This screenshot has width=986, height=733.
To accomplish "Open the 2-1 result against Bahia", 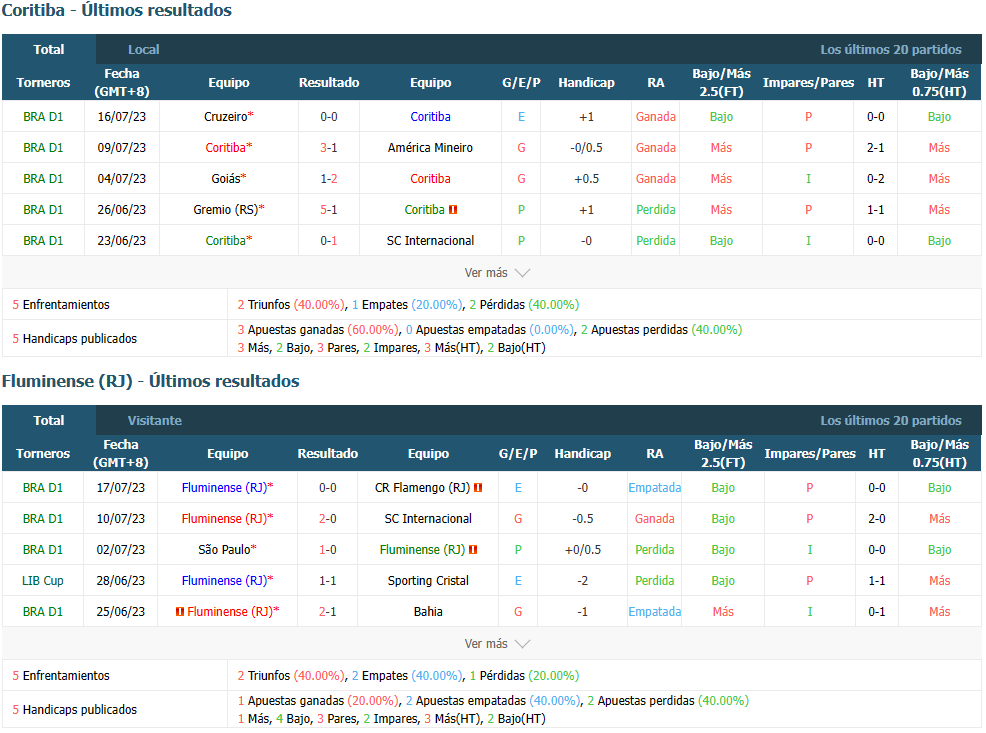I will tap(328, 612).
